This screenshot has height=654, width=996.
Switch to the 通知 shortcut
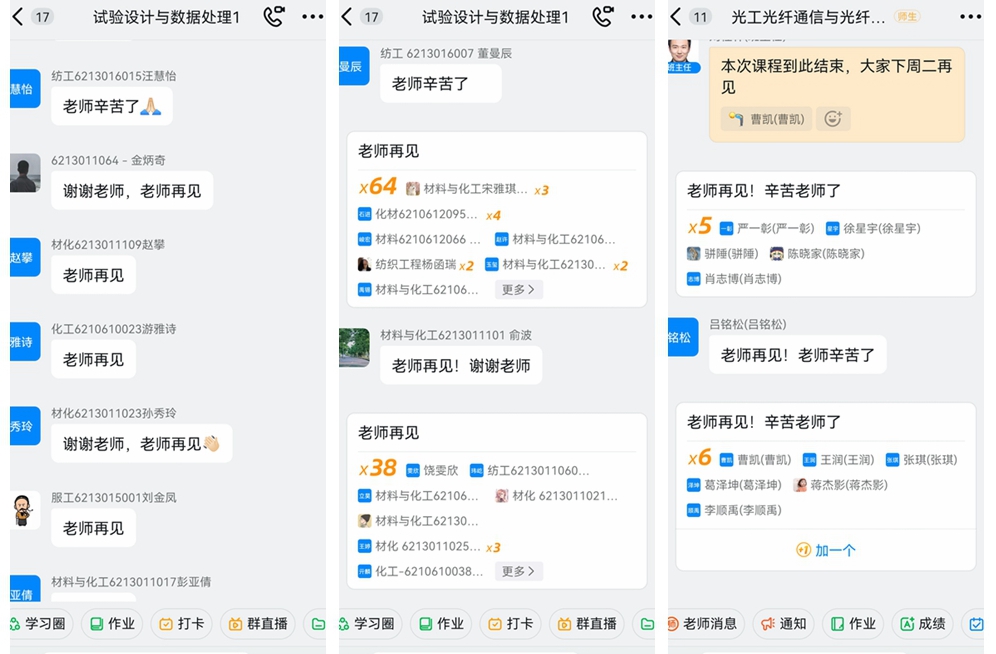click(x=784, y=624)
